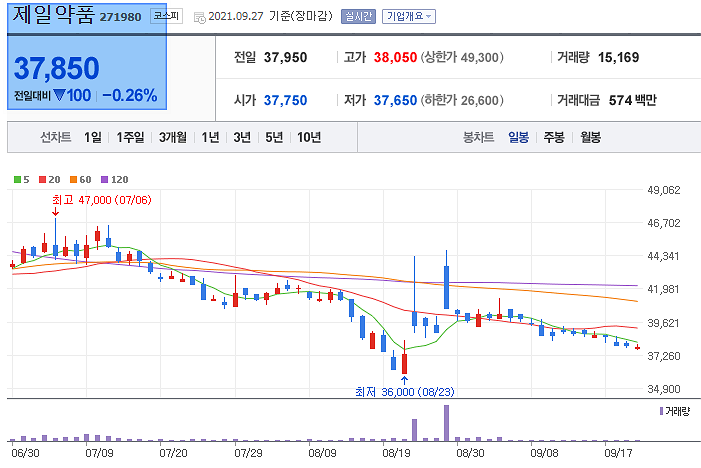The height and width of the screenshot is (468, 701).
Task: Click the 저가 value 37,650
Action: click(x=395, y=100)
